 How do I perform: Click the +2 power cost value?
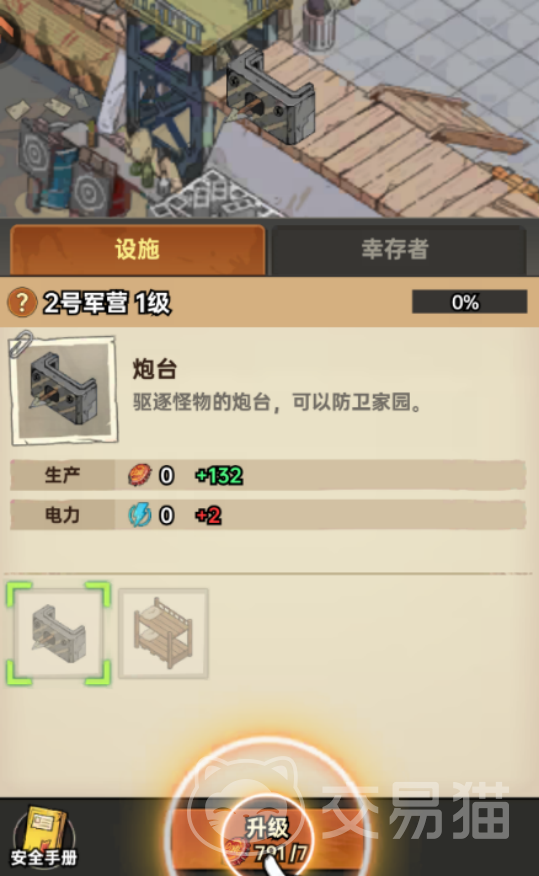tap(208, 515)
